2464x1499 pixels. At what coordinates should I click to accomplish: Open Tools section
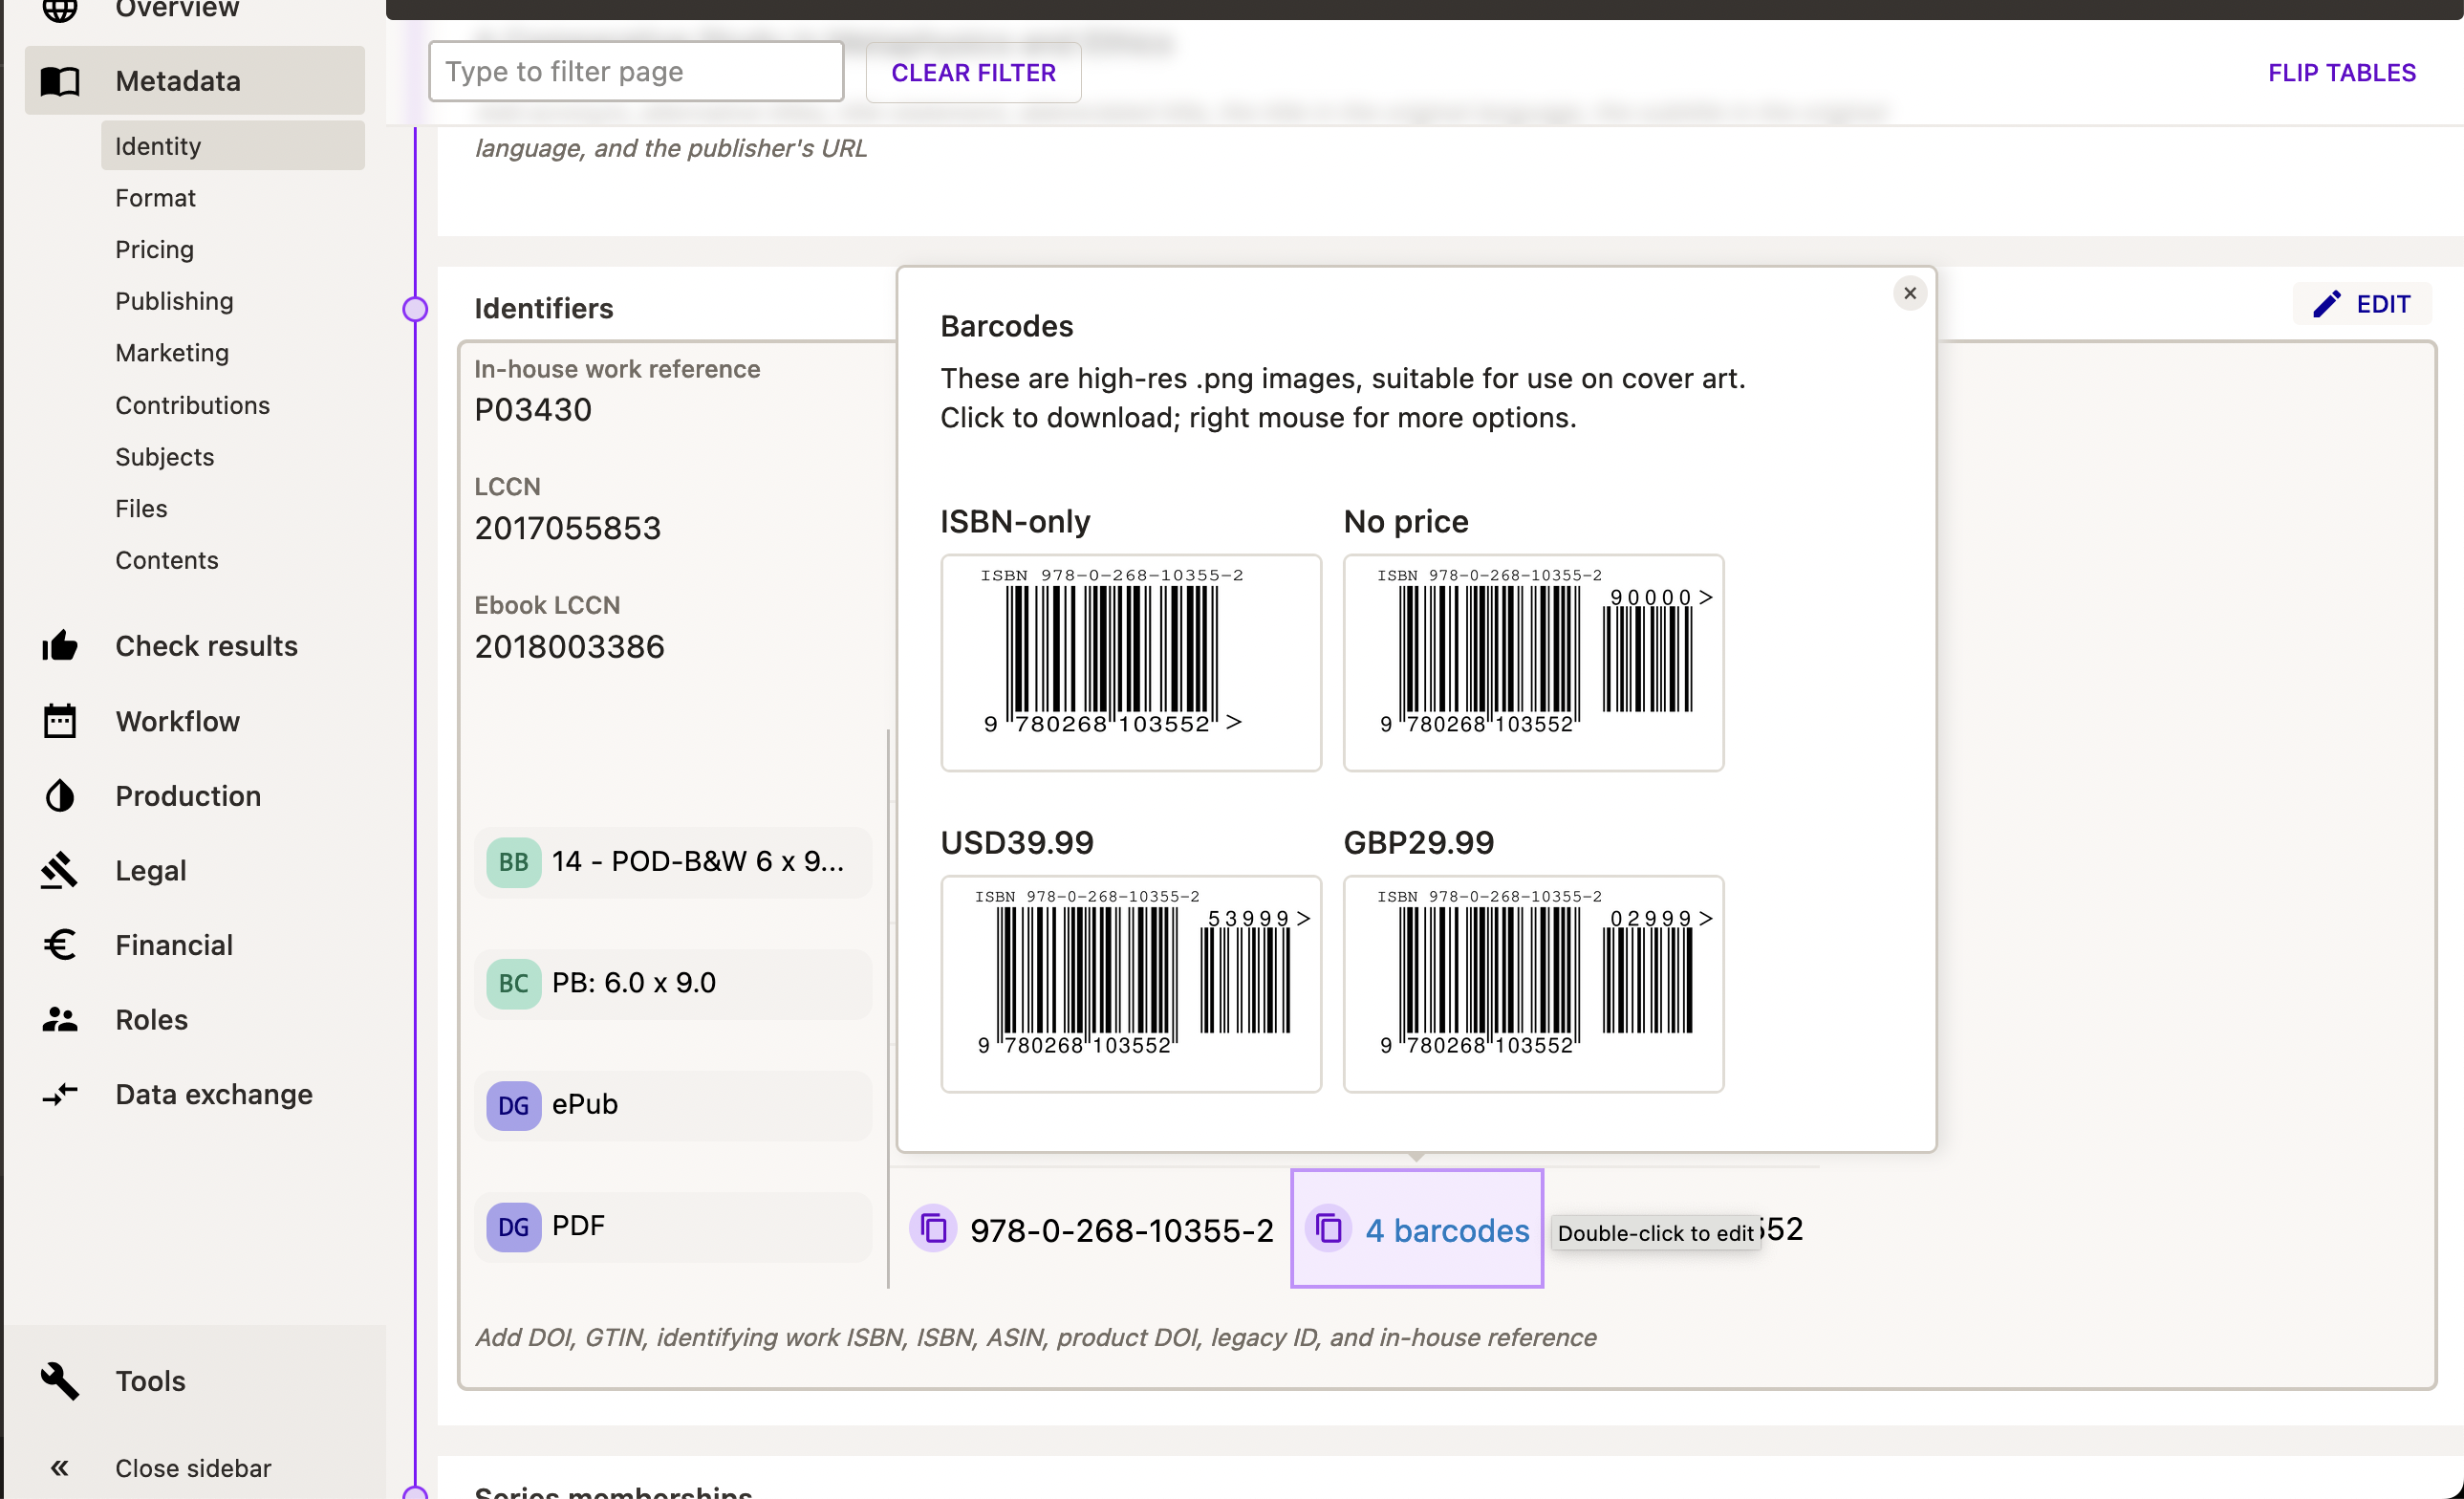pos(150,1381)
